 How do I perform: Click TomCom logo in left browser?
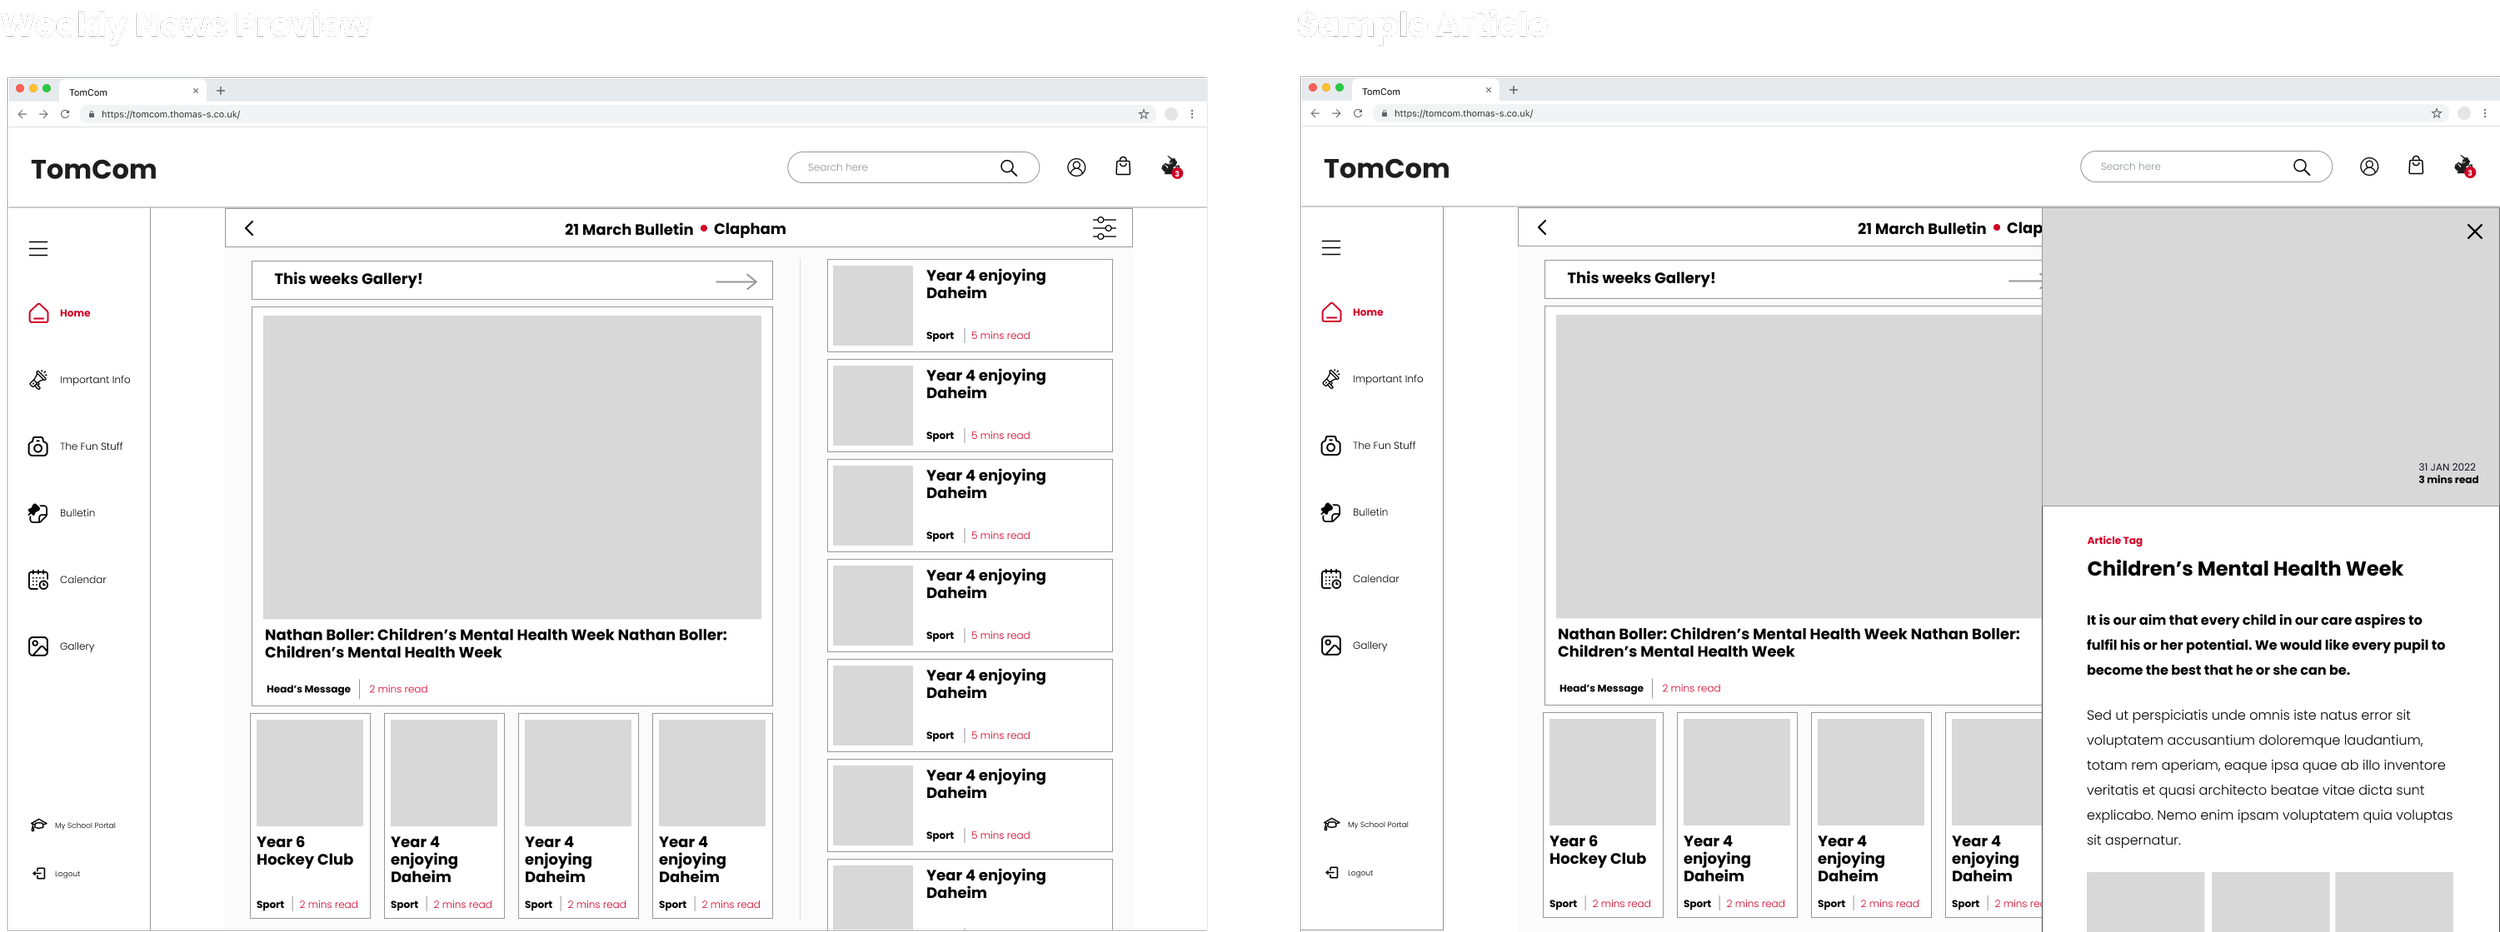tap(94, 169)
